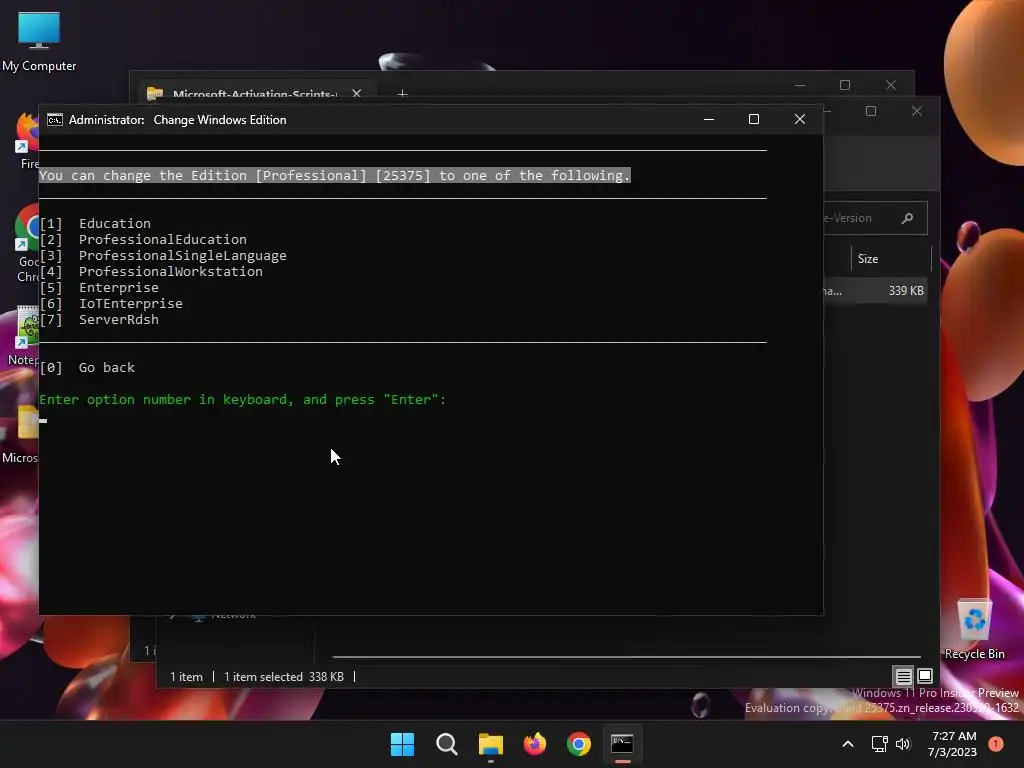Switch Explorer to large thumbnails view
1024x768 pixels.
(925, 676)
